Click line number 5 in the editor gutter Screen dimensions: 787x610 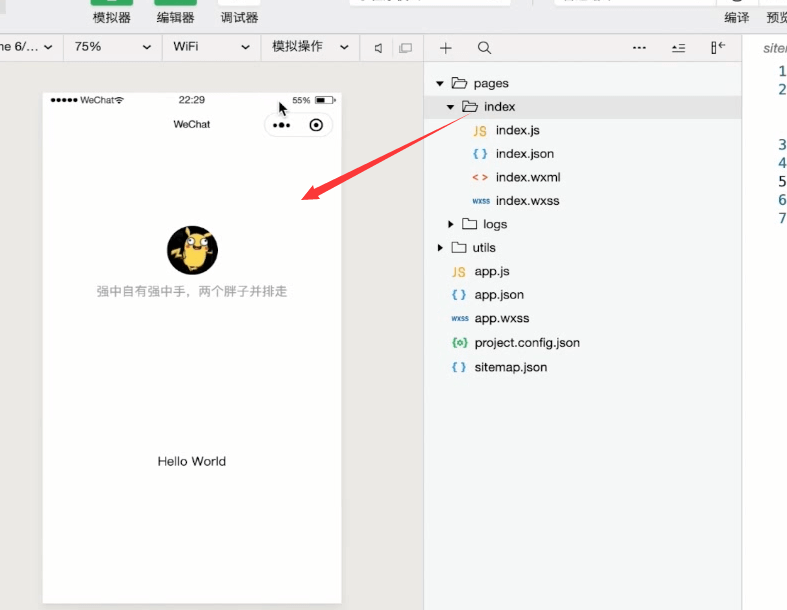tap(782, 181)
